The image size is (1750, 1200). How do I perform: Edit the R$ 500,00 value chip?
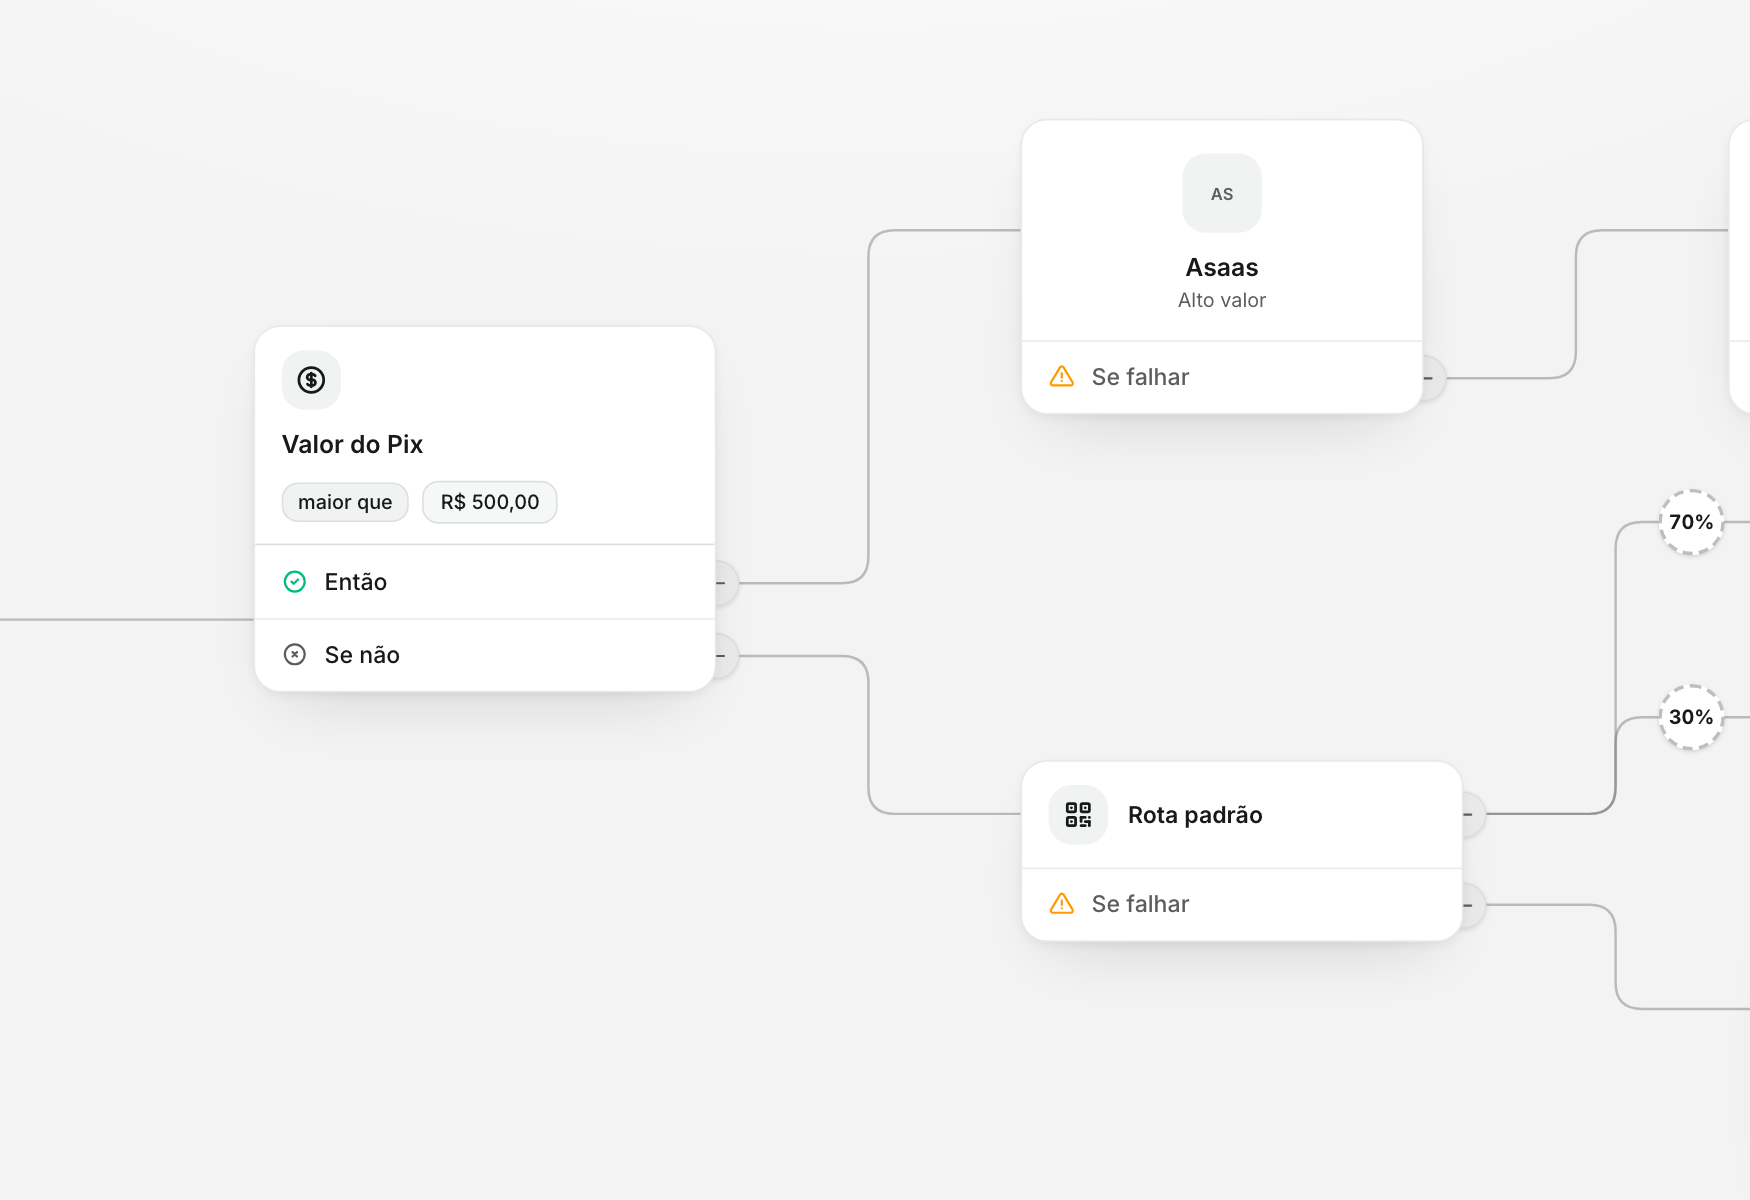click(490, 502)
